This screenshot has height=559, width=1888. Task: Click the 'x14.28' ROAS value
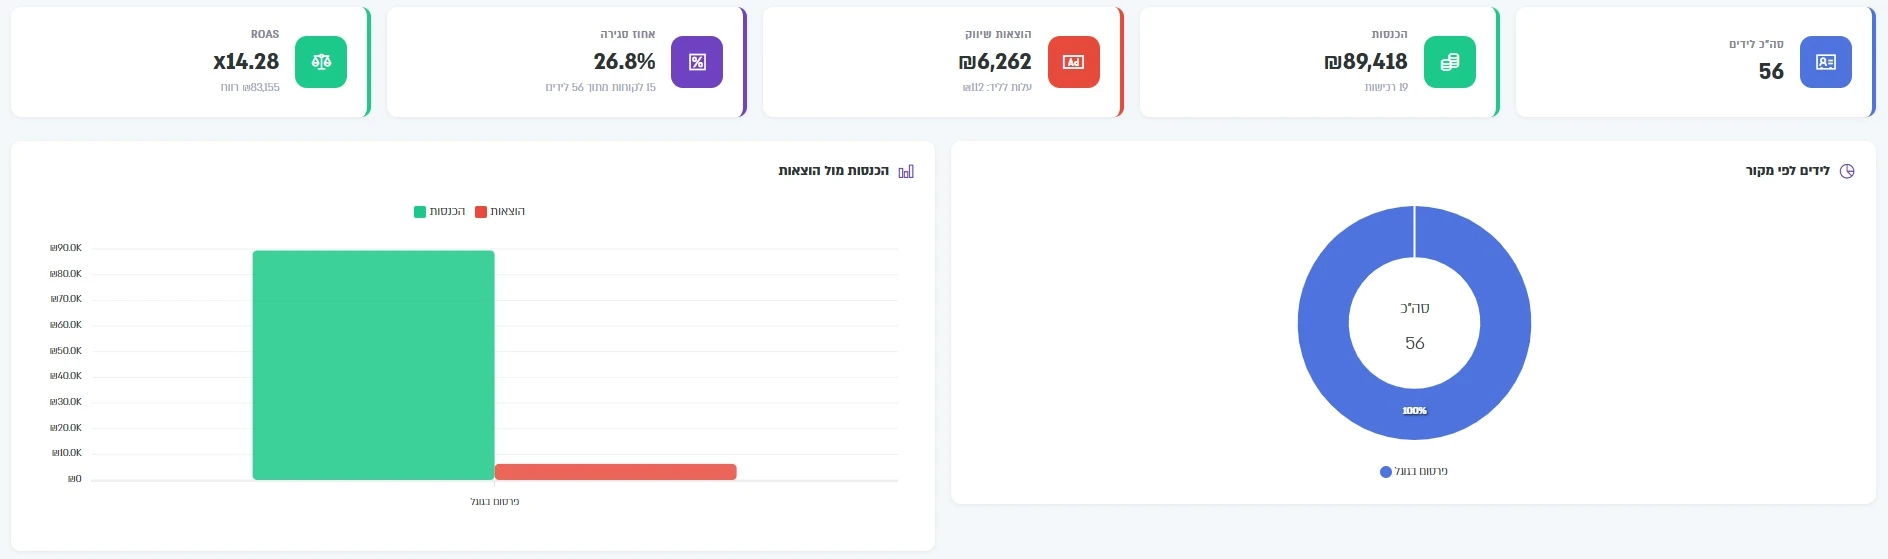point(246,62)
